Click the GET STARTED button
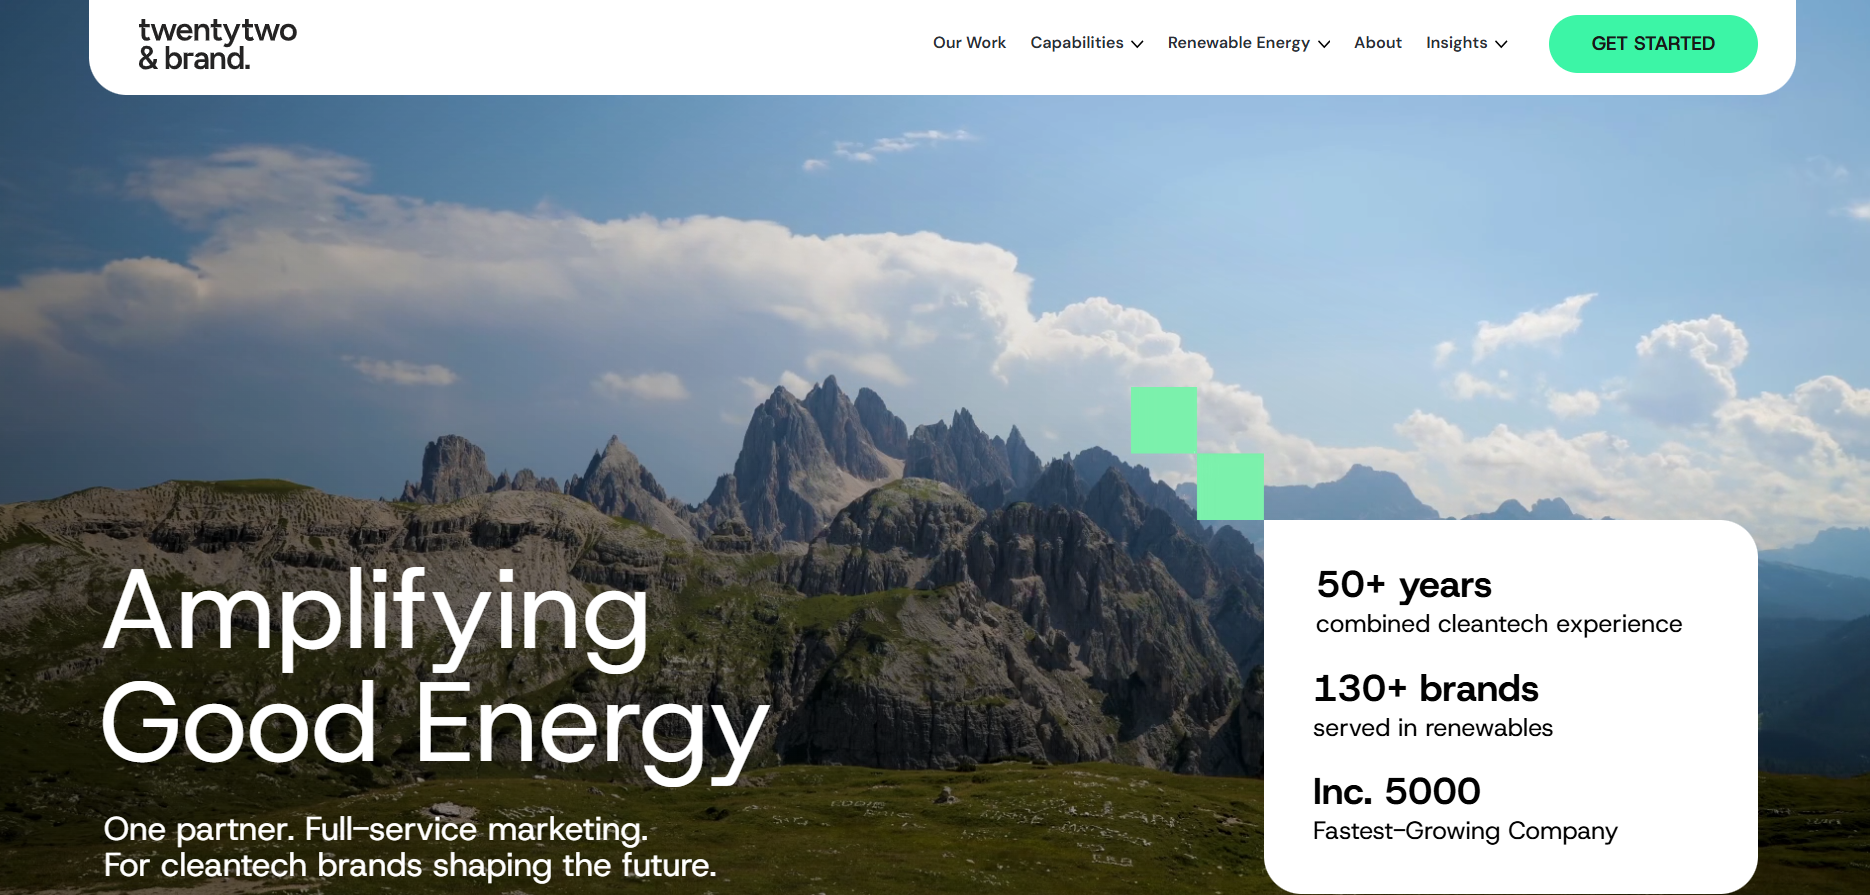The height and width of the screenshot is (895, 1870). (1653, 44)
